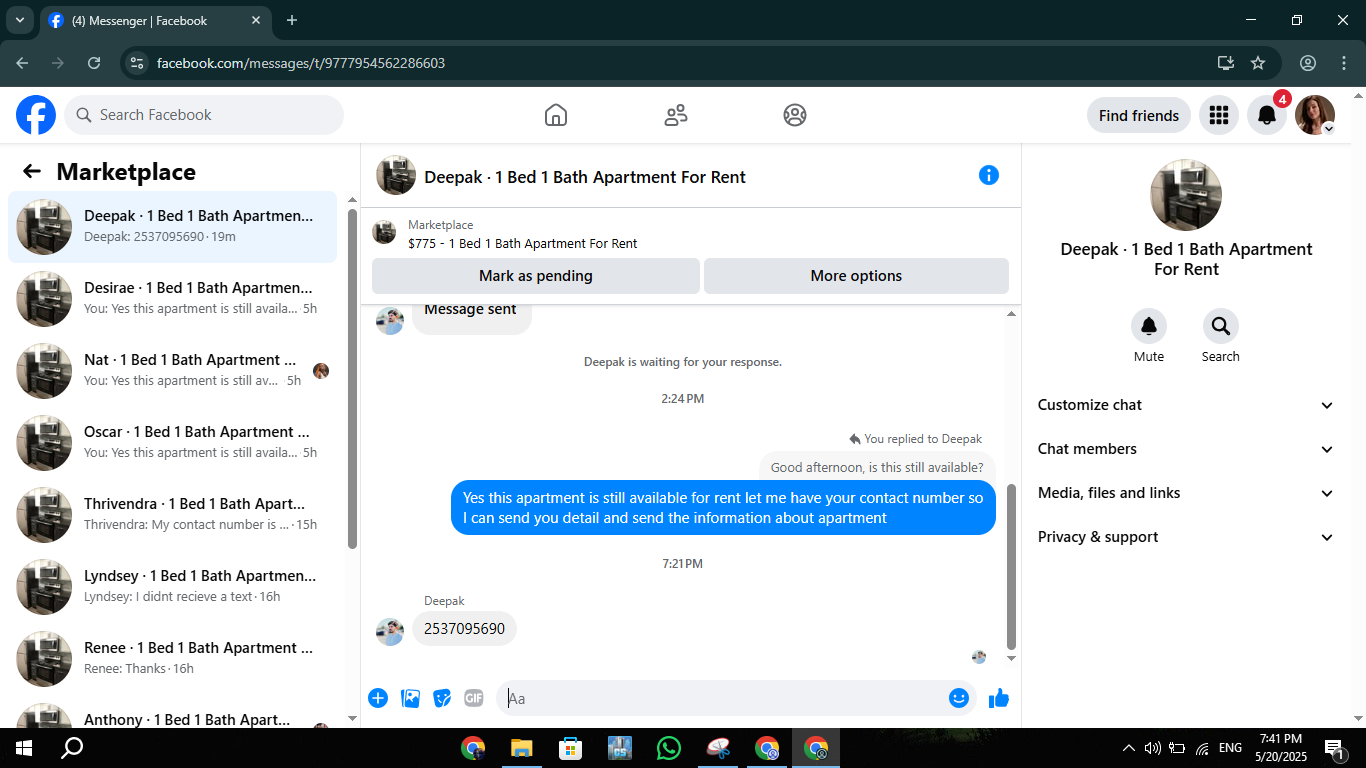
Task: Click the chat header listing thumbnail
Action: (396, 175)
